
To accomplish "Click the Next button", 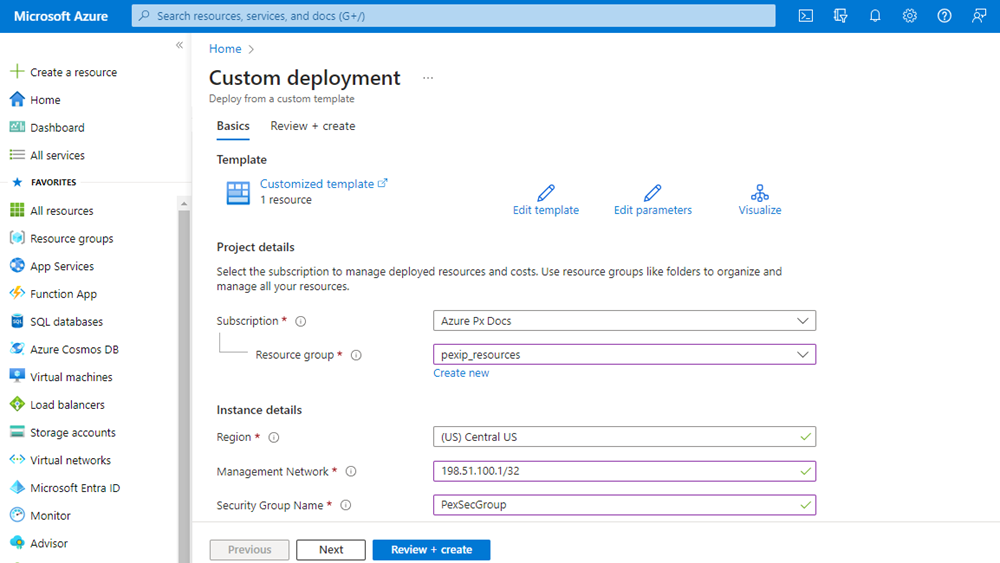I will coord(331,550).
